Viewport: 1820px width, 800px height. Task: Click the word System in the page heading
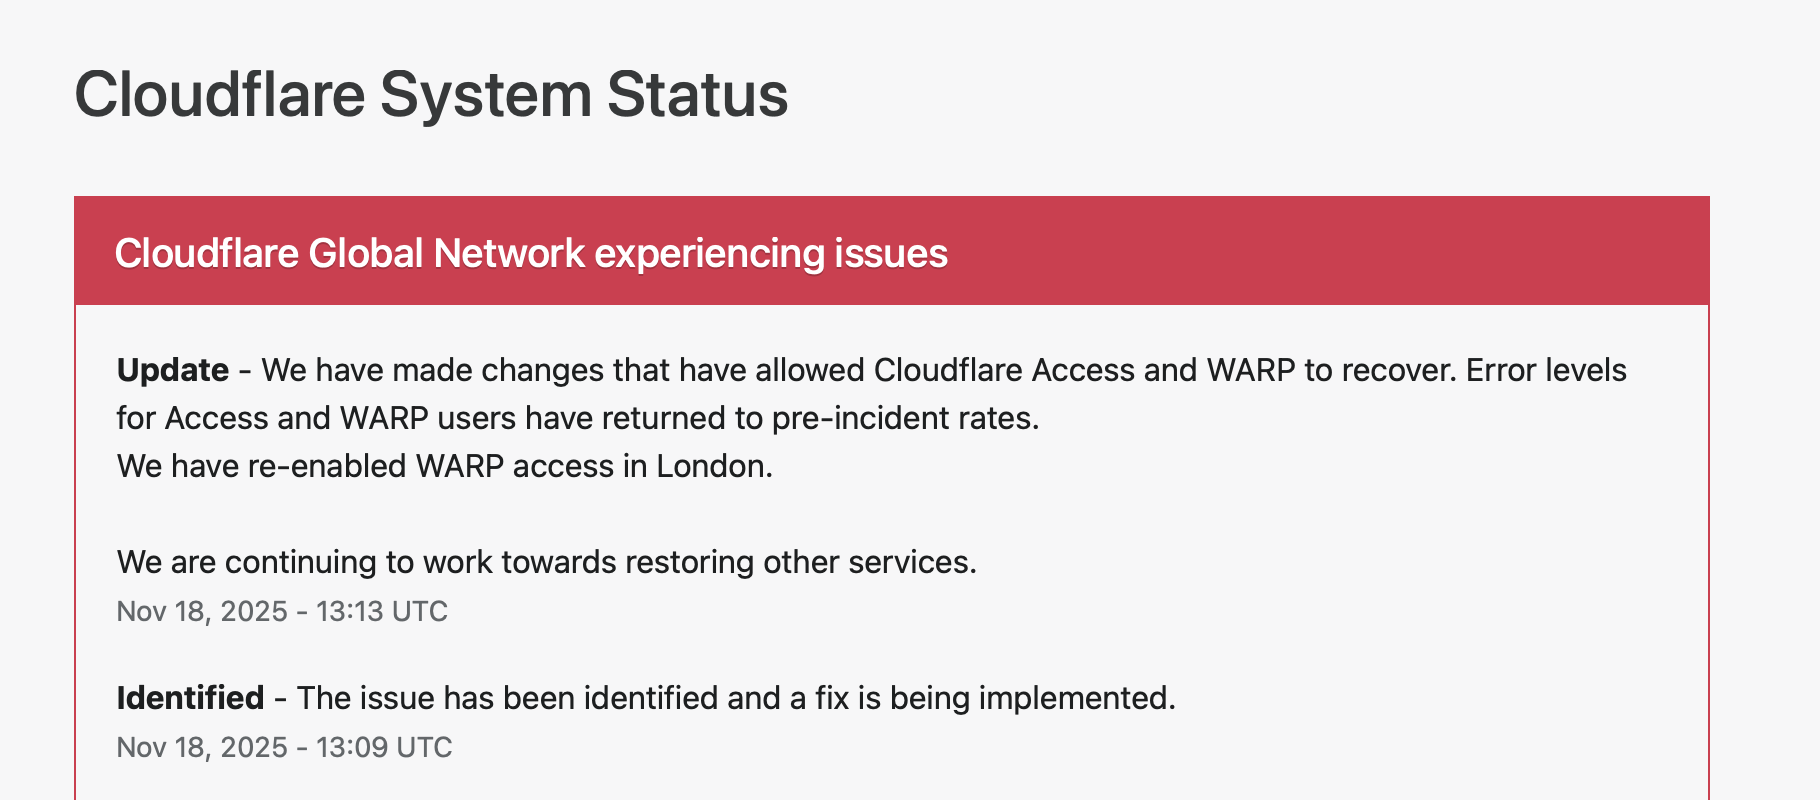485,95
